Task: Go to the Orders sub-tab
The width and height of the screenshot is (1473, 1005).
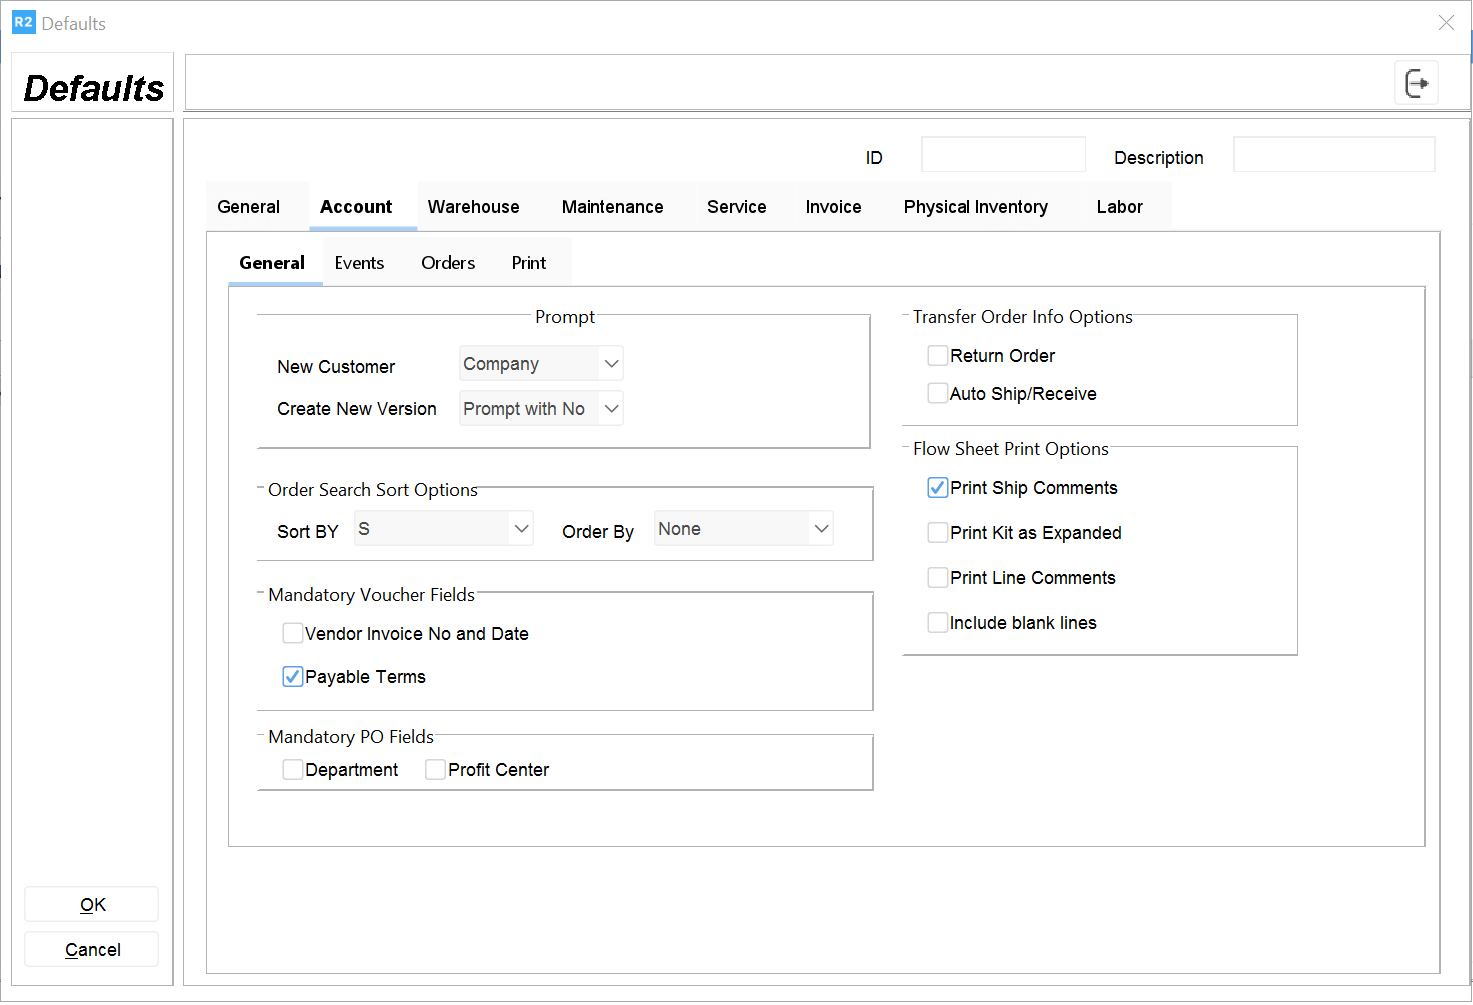Action: (x=448, y=263)
